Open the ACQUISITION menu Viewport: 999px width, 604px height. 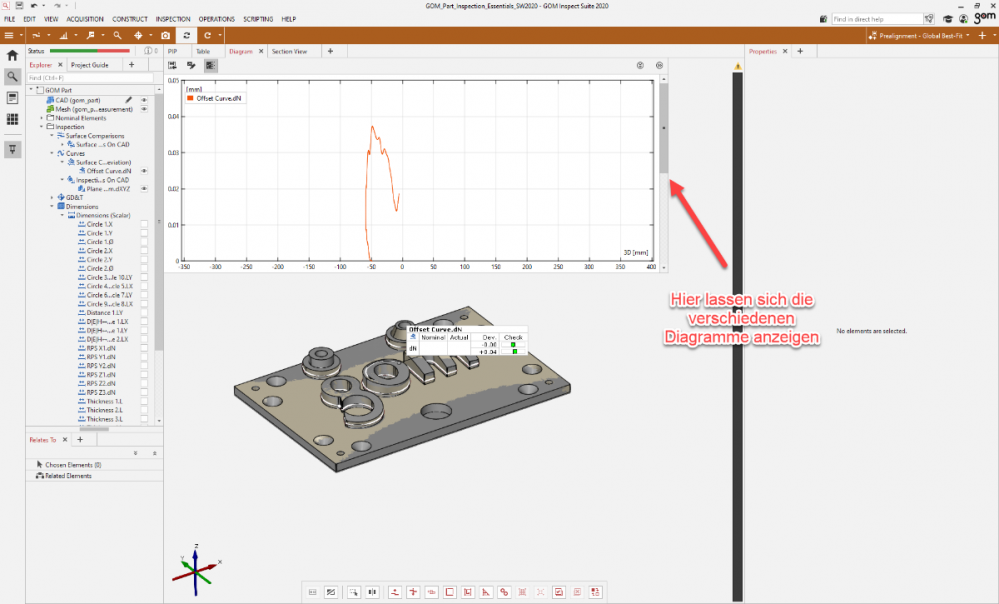click(85, 19)
